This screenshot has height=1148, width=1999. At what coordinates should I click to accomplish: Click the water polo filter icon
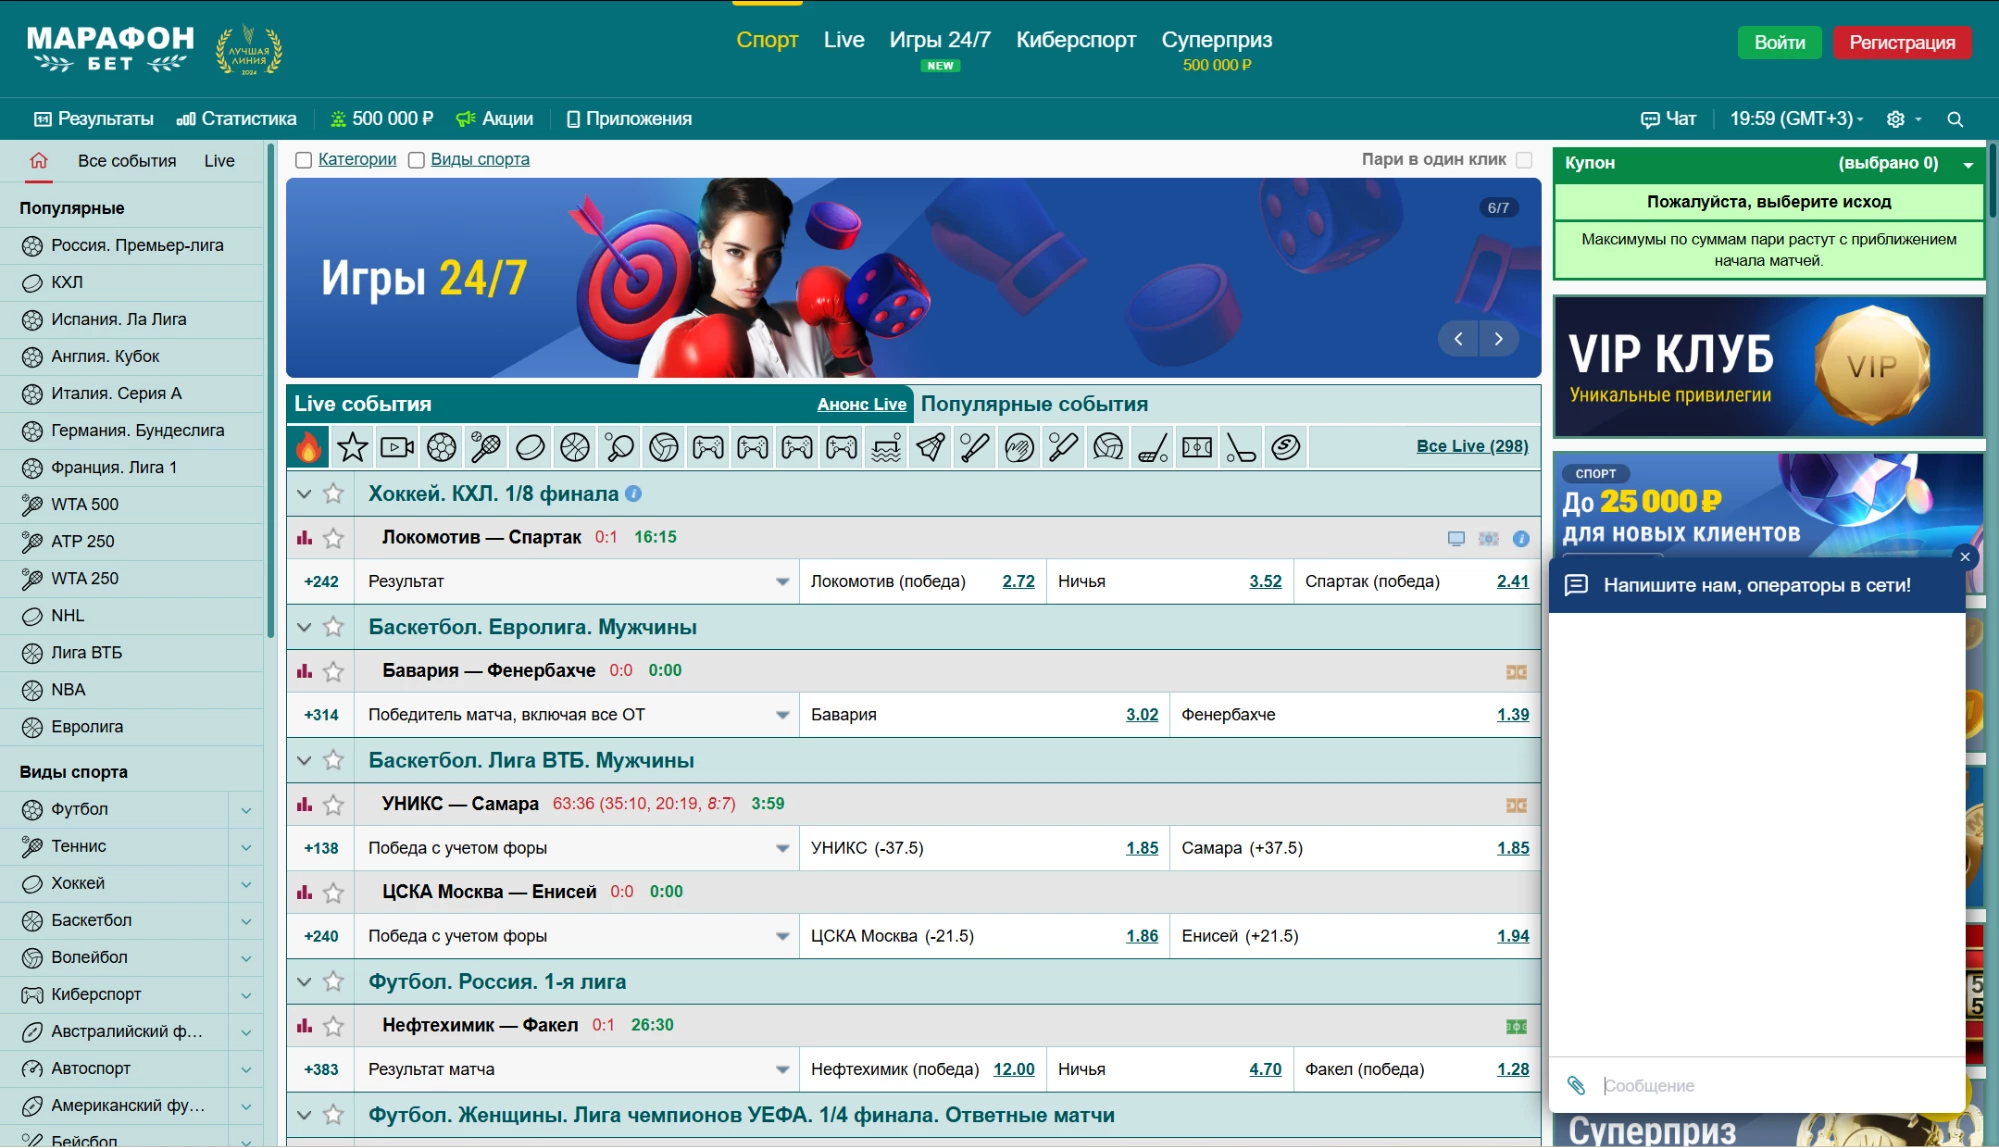click(886, 447)
